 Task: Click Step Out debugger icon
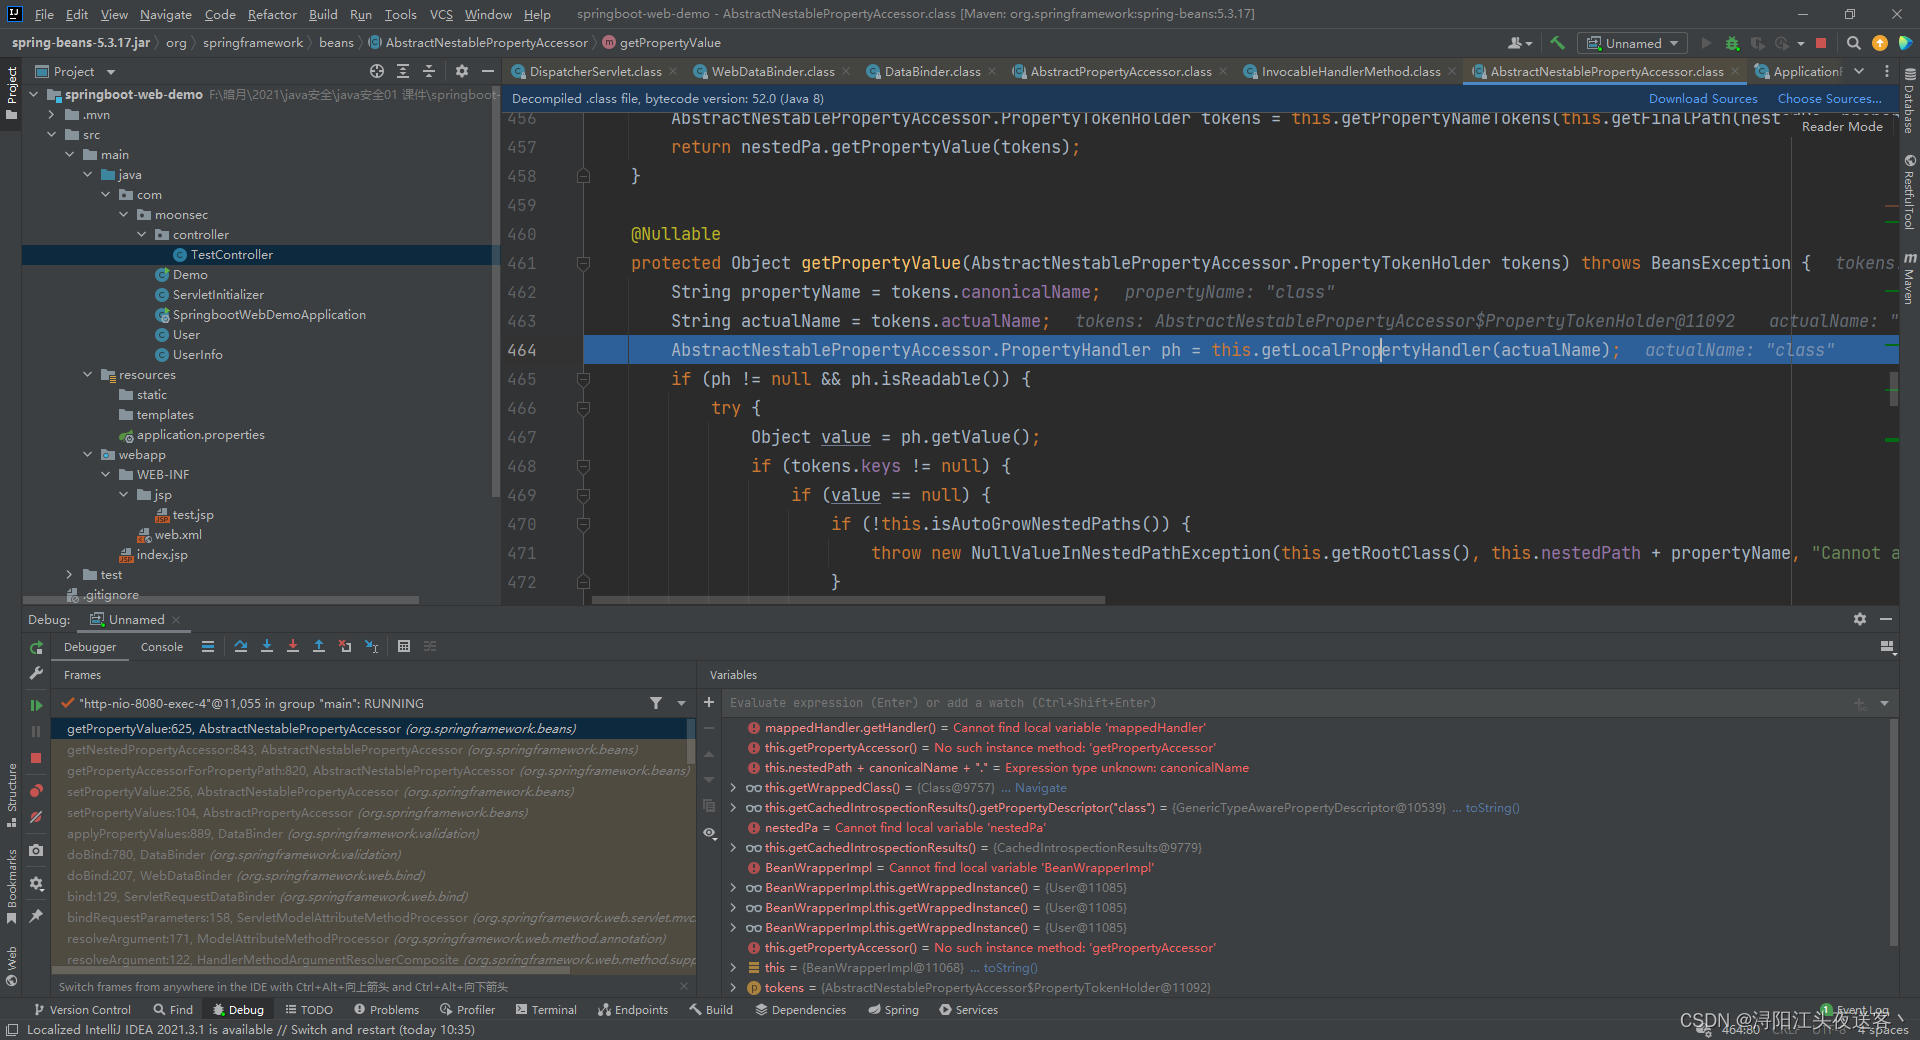pyautogui.click(x=319, y=646)
